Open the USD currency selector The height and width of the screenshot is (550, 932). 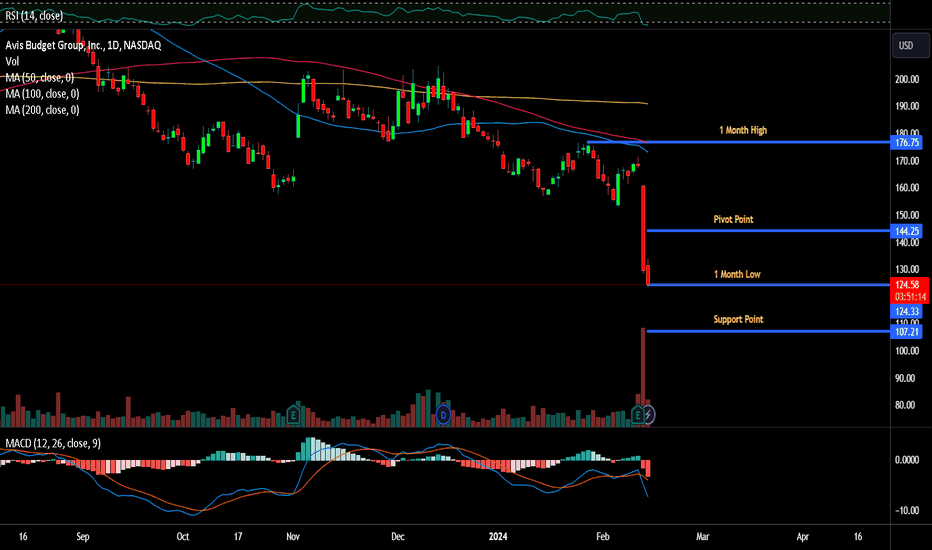[911, 46]
